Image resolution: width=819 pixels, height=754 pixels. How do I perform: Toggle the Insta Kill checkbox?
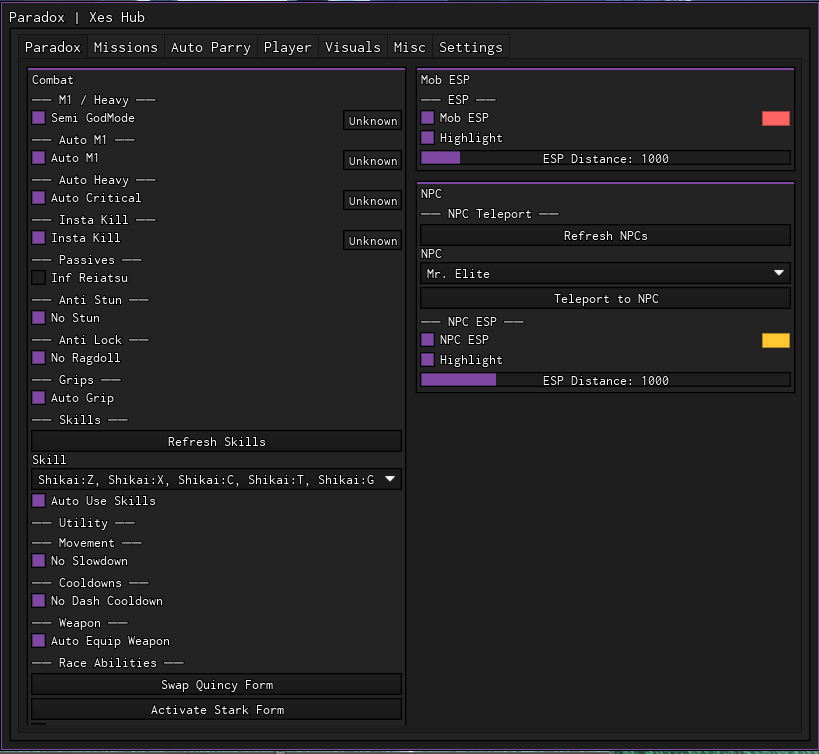(39, 238)
